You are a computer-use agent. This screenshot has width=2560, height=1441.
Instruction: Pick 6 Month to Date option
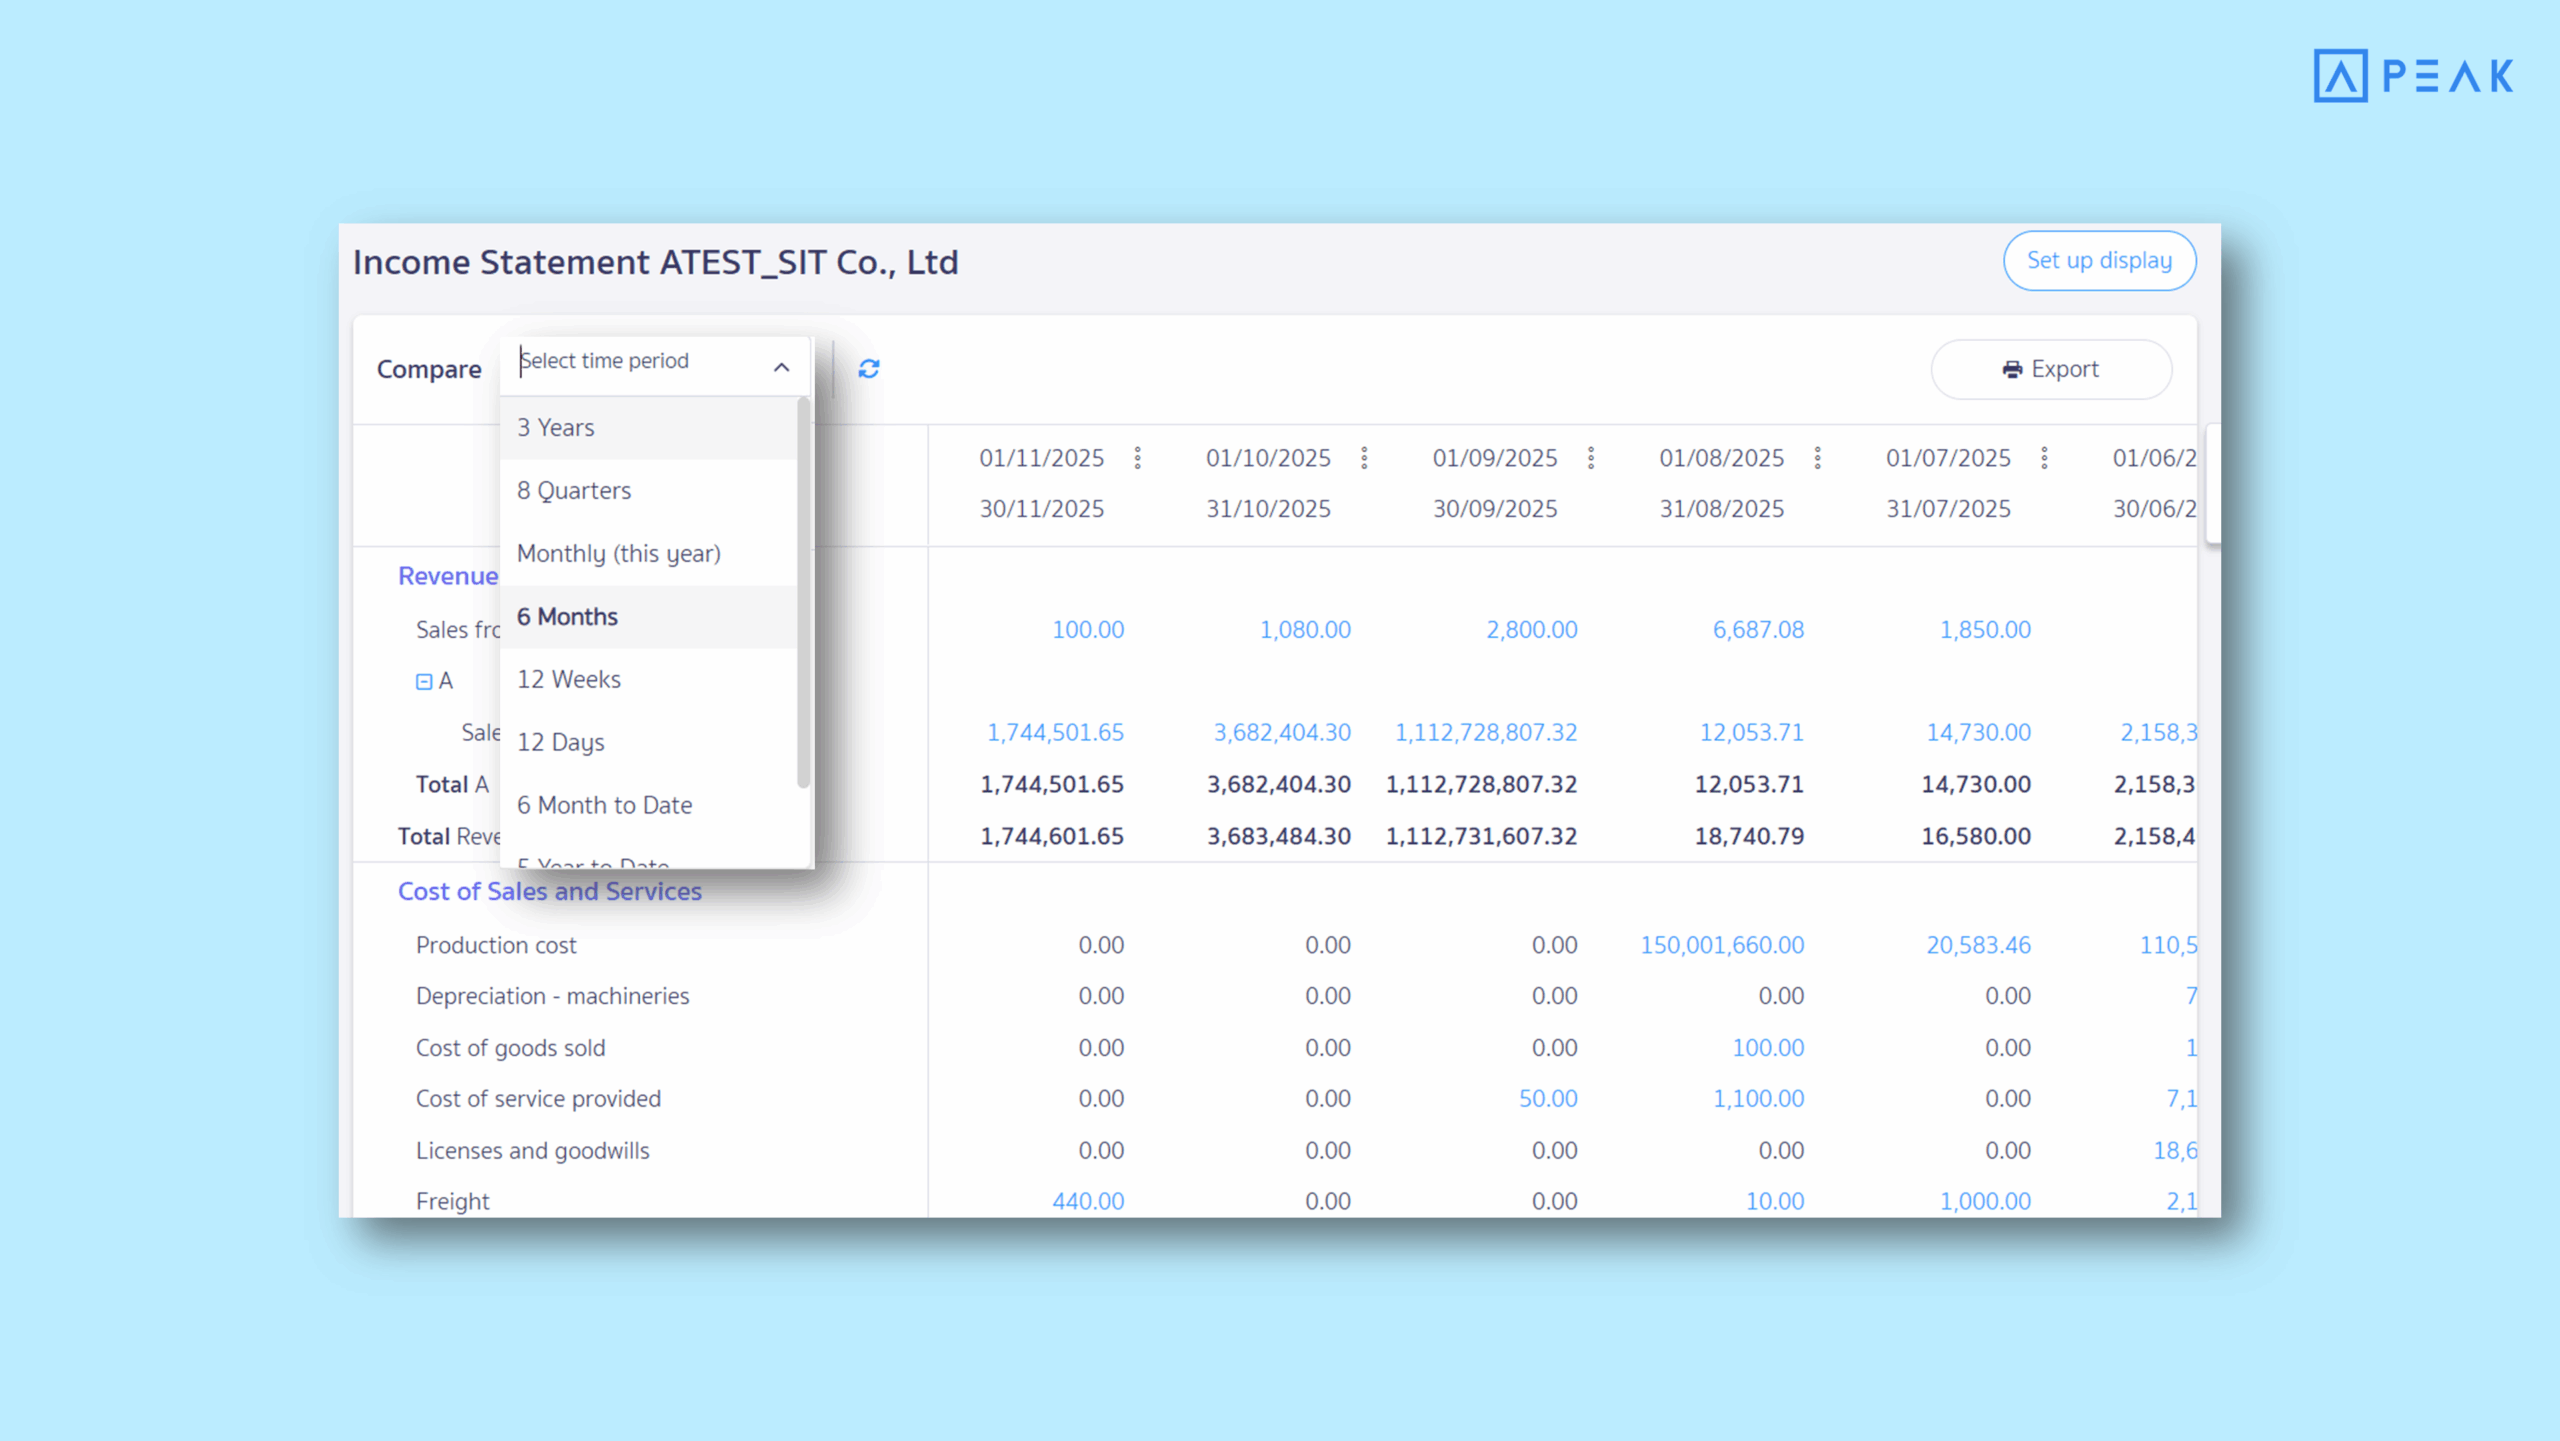[x=603, y=804]
